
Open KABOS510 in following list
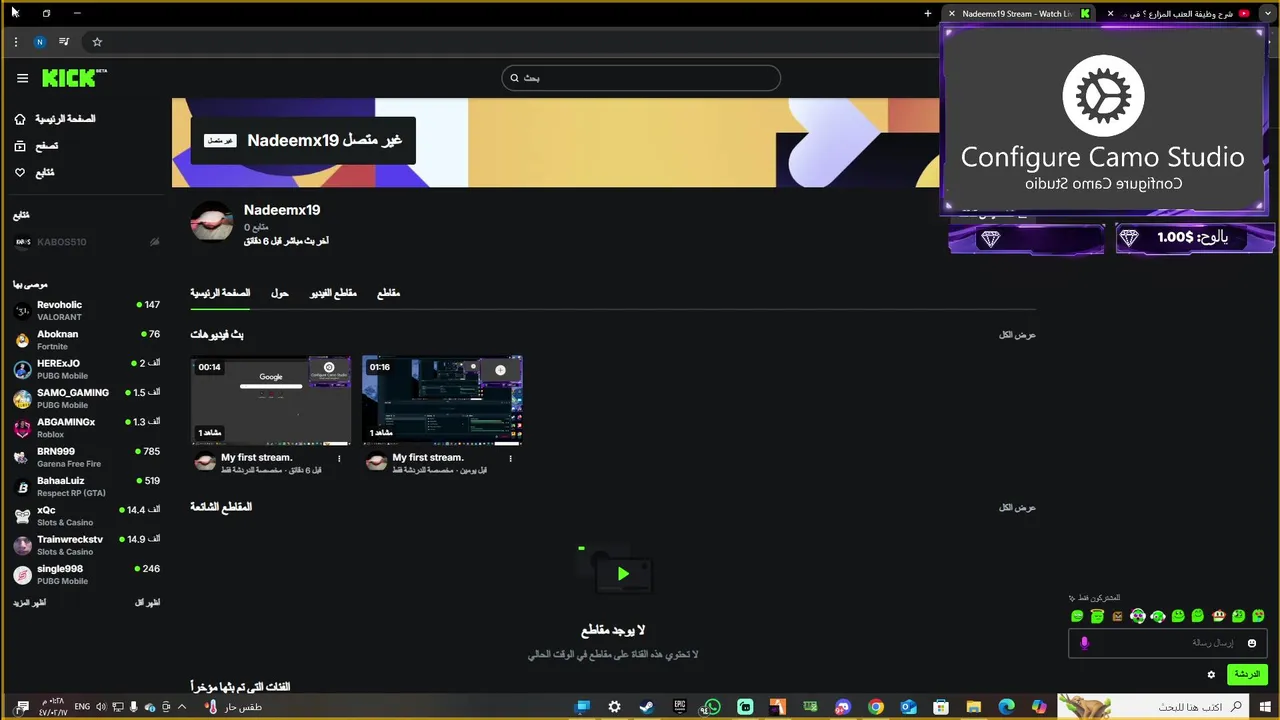[86, 242]
